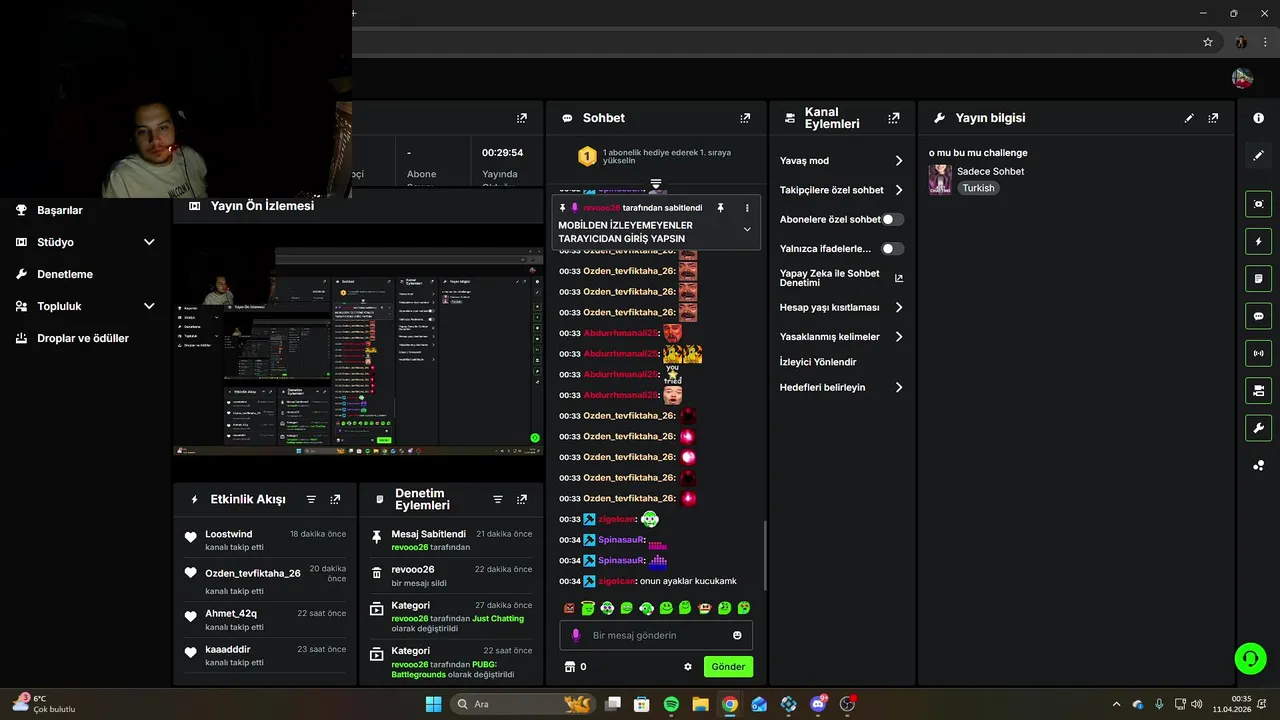Toggle the chat bubble widget icon in sidebar
The width and height of the screenshot is (1280, 720).
click(1258, 316)
